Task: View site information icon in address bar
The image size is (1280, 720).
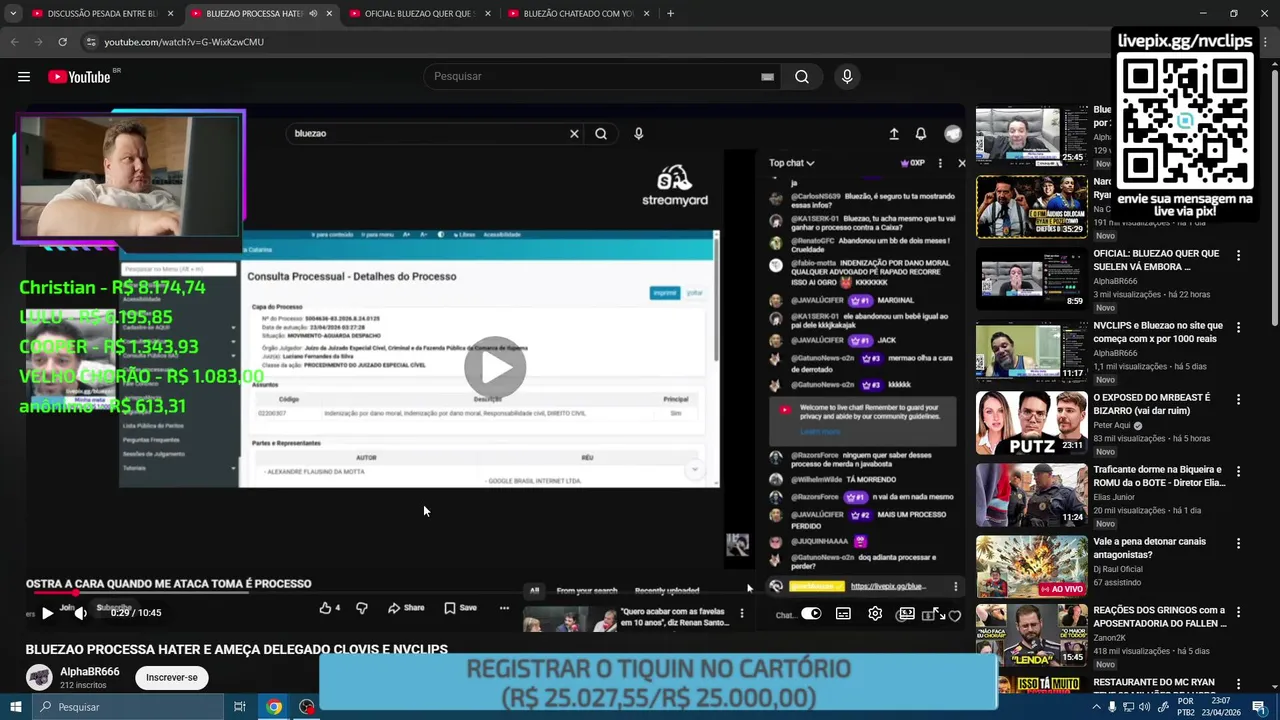Action: [x=91, y=42]
